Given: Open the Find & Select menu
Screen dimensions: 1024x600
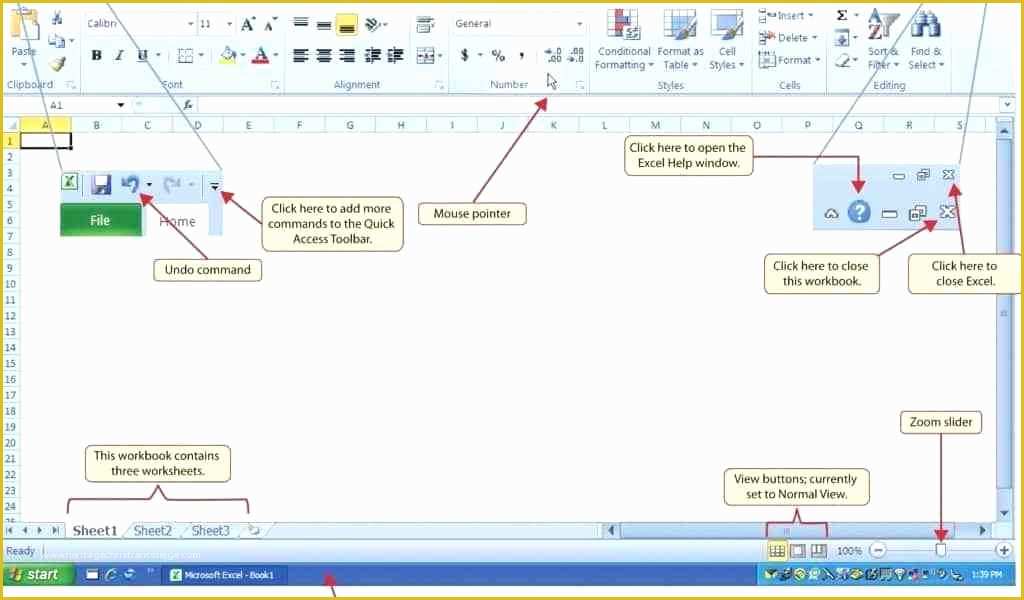Looking at the screenshot, I should click(x=926, y=39).
